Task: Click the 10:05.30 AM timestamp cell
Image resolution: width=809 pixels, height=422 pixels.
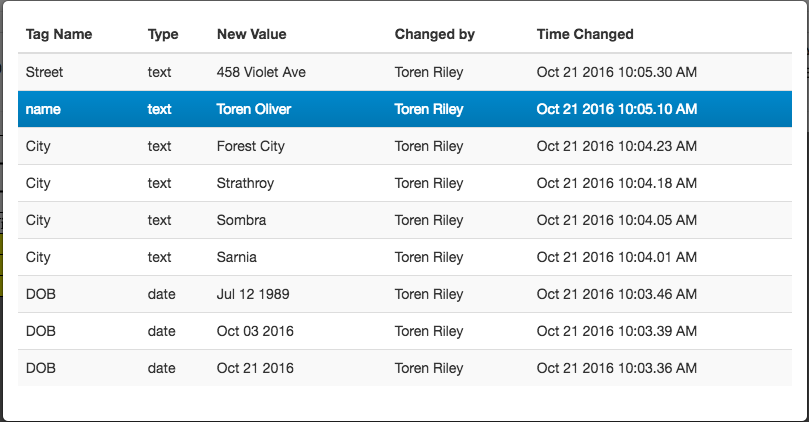Action: tap(617, 72)
